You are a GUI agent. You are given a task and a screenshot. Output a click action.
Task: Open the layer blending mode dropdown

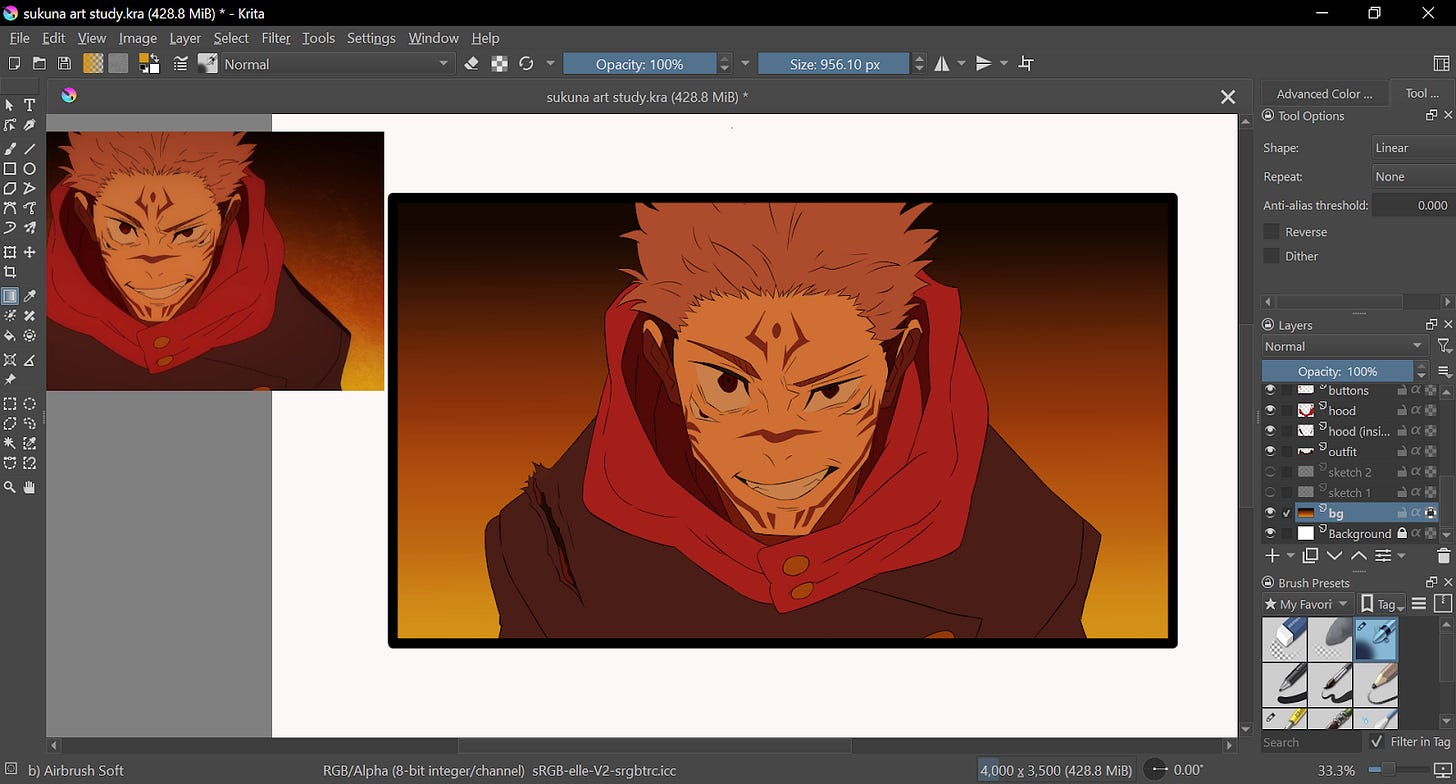pyautogui.click(x=1344, y=346)
